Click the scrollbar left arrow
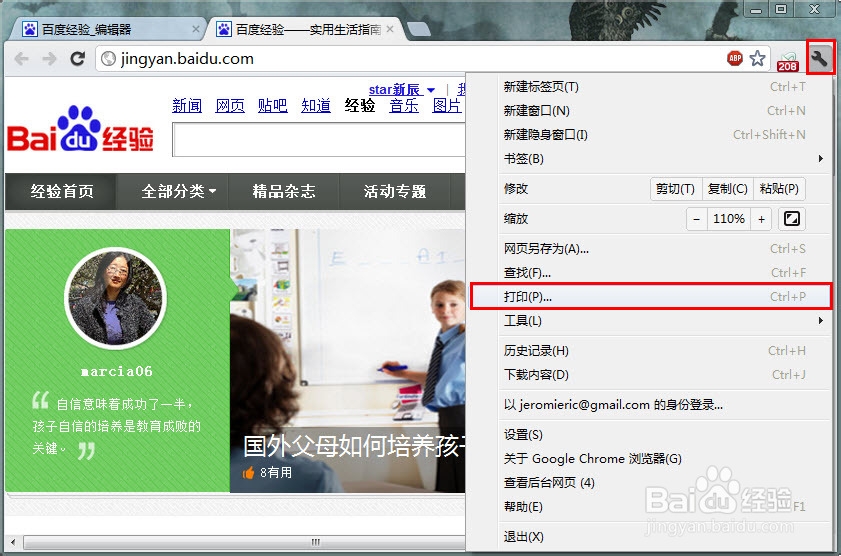 point(12,542)
